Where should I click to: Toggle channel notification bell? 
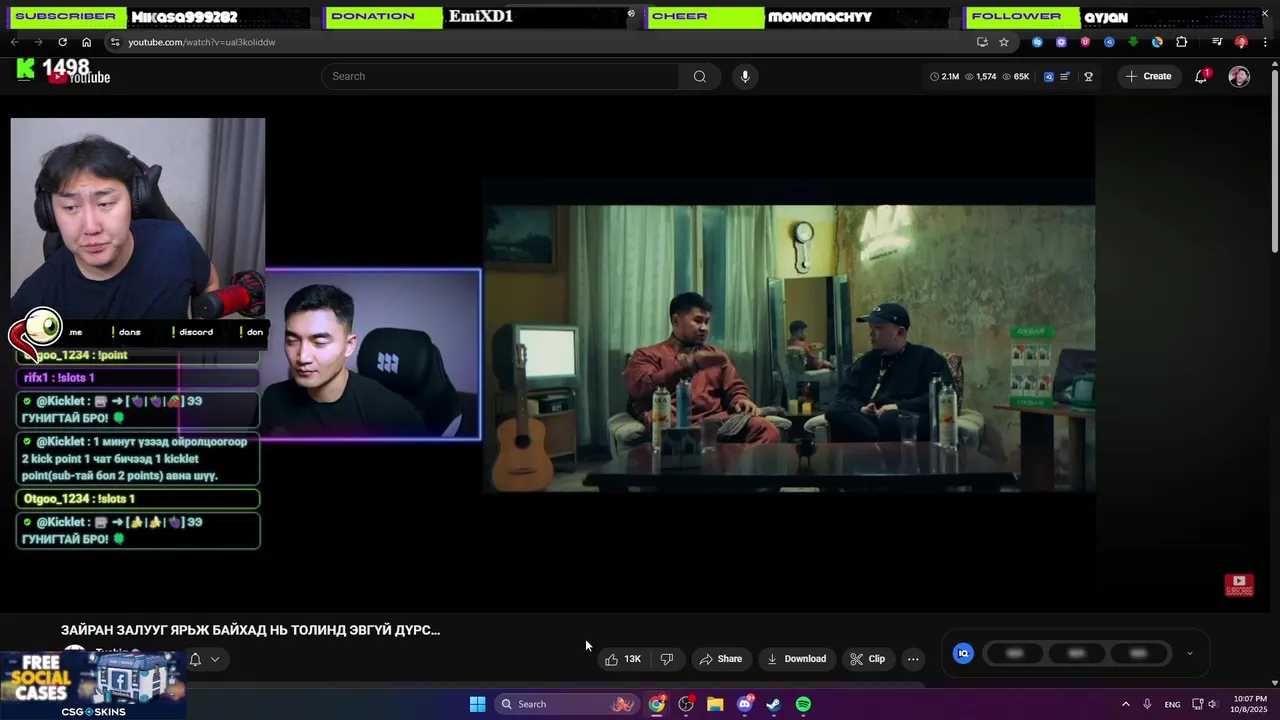point(195,659)
